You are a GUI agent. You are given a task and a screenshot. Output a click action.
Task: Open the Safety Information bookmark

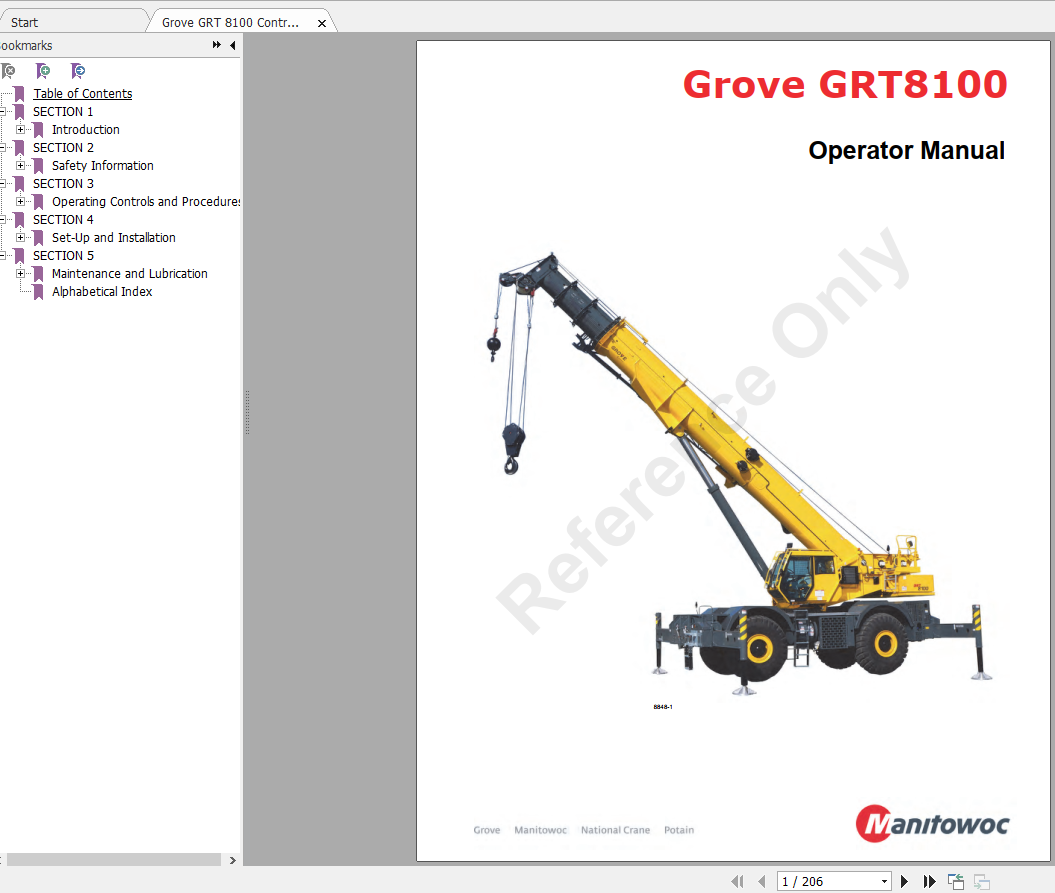coord(102,166)
